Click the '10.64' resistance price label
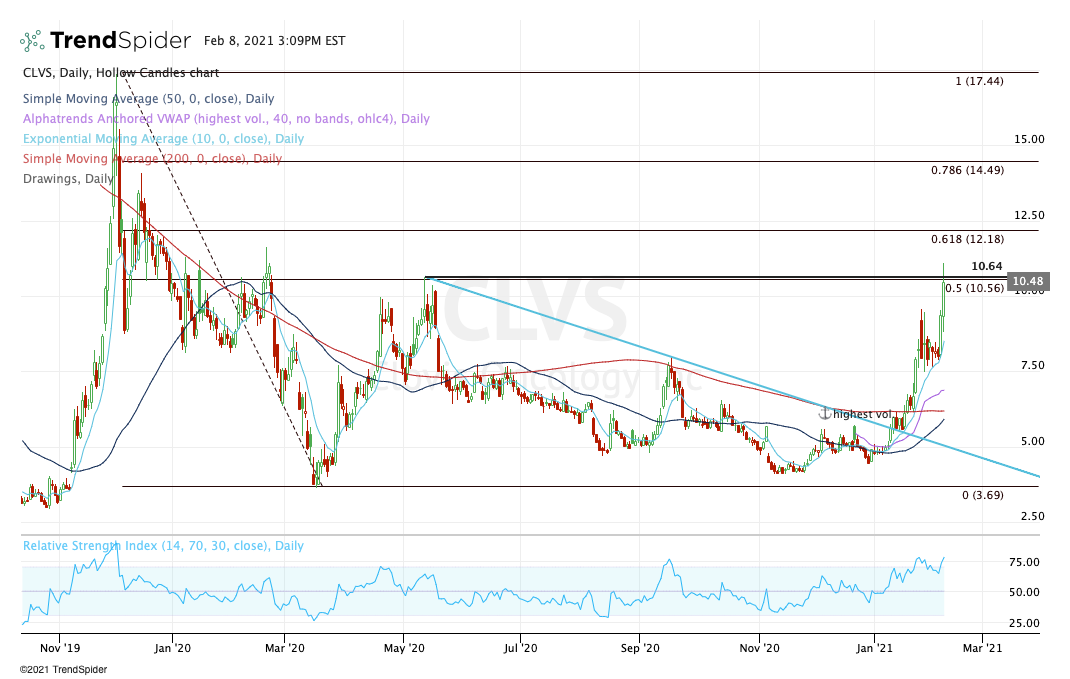 [x=987, y=266]
